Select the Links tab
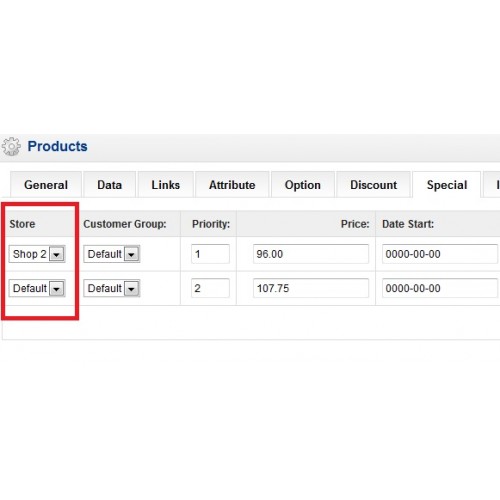 click(x=166, y=185)
